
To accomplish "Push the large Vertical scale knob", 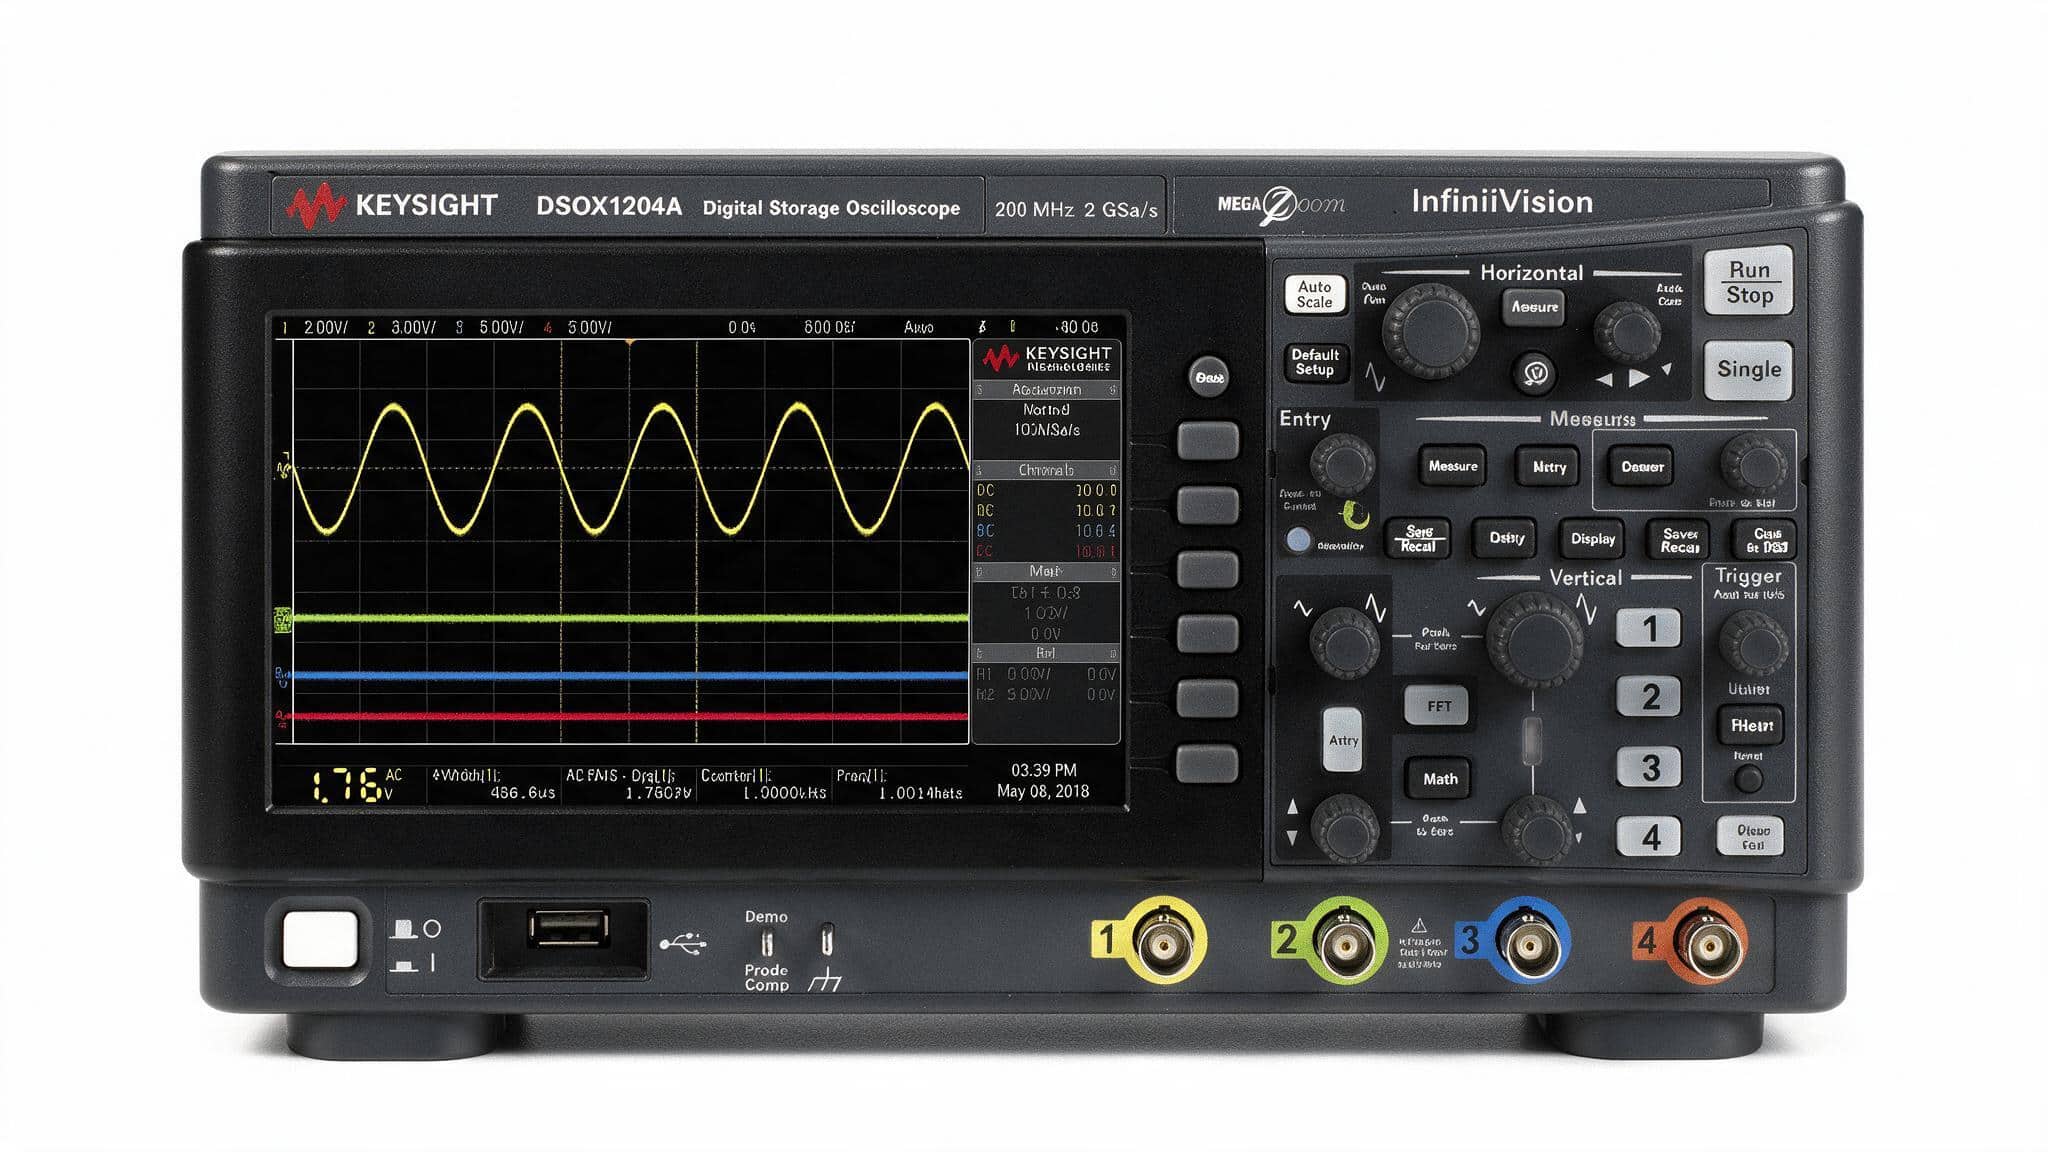I will click(1535, 640).
